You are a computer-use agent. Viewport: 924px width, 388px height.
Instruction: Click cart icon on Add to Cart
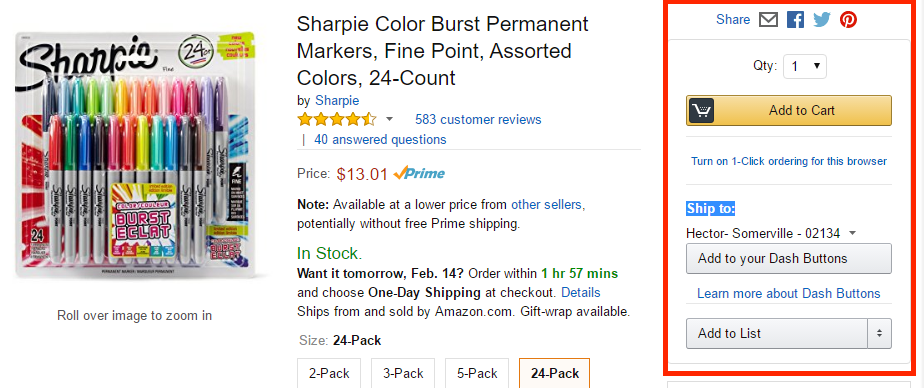[701, 110]
